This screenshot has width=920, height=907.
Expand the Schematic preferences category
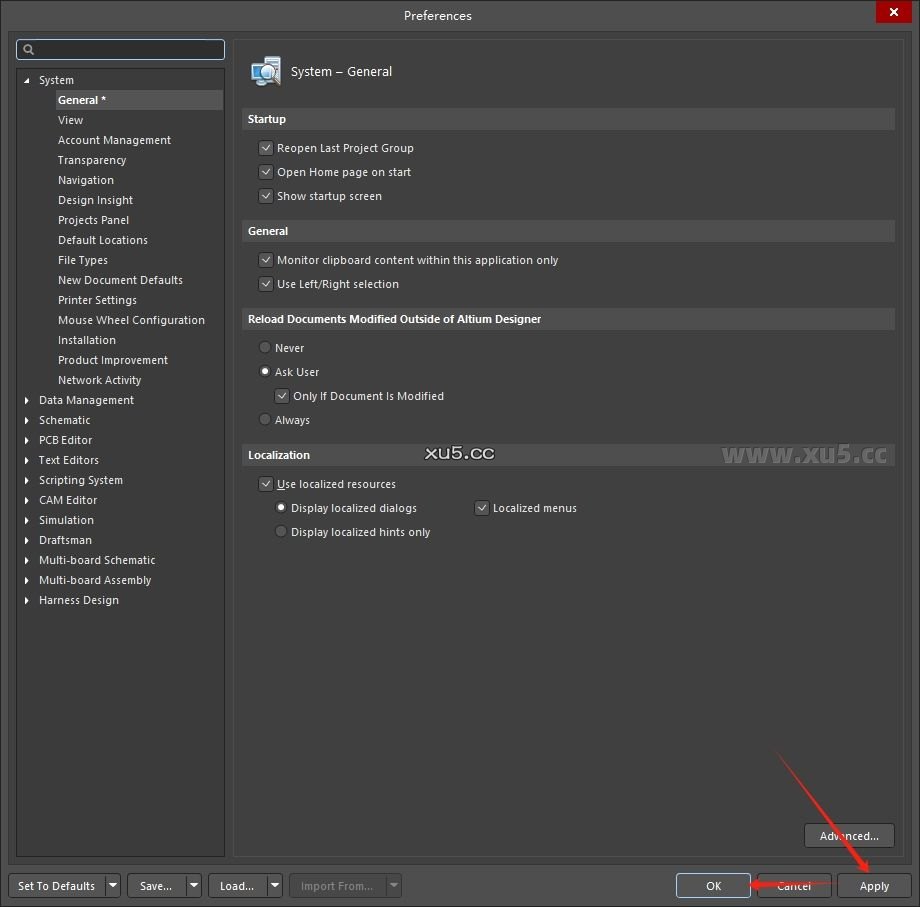pos(25,420)
